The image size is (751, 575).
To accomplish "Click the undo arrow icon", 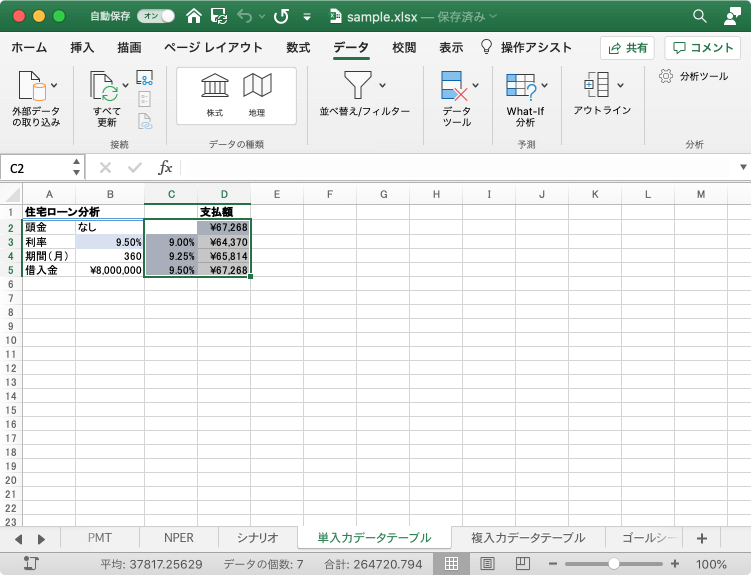I will (x=244, y=16).
